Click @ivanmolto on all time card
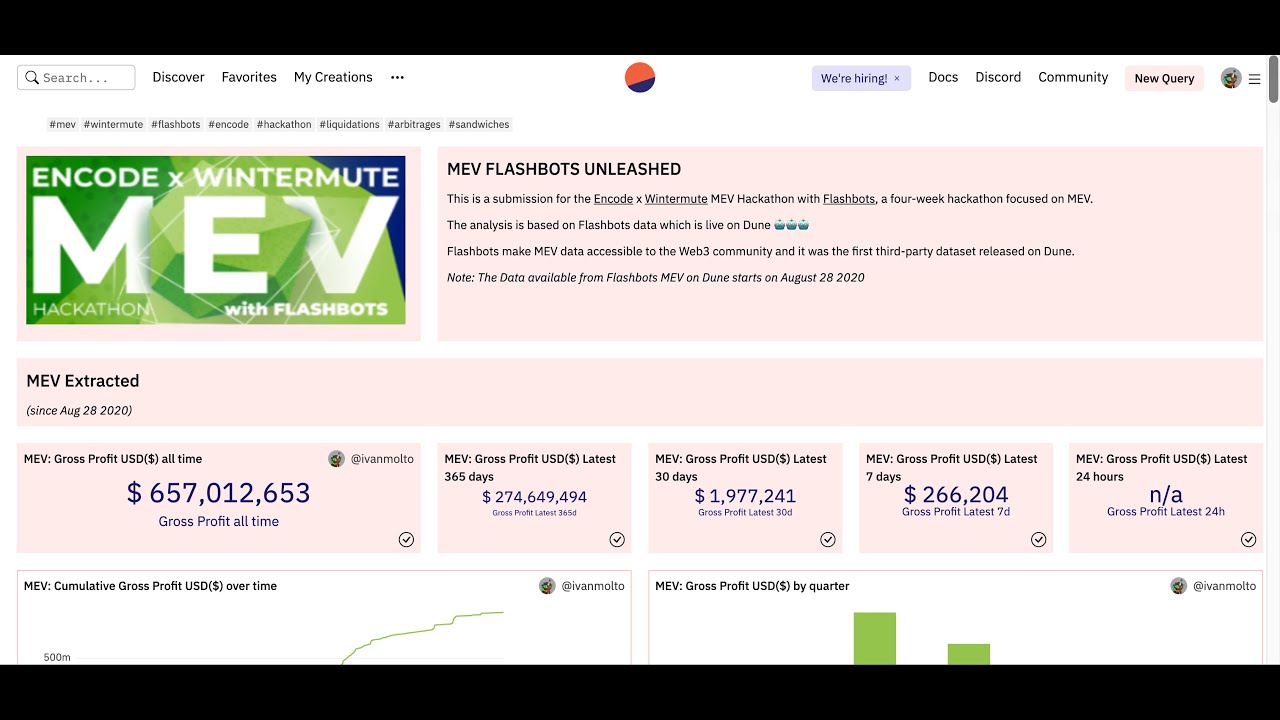 tap(382, 459)
